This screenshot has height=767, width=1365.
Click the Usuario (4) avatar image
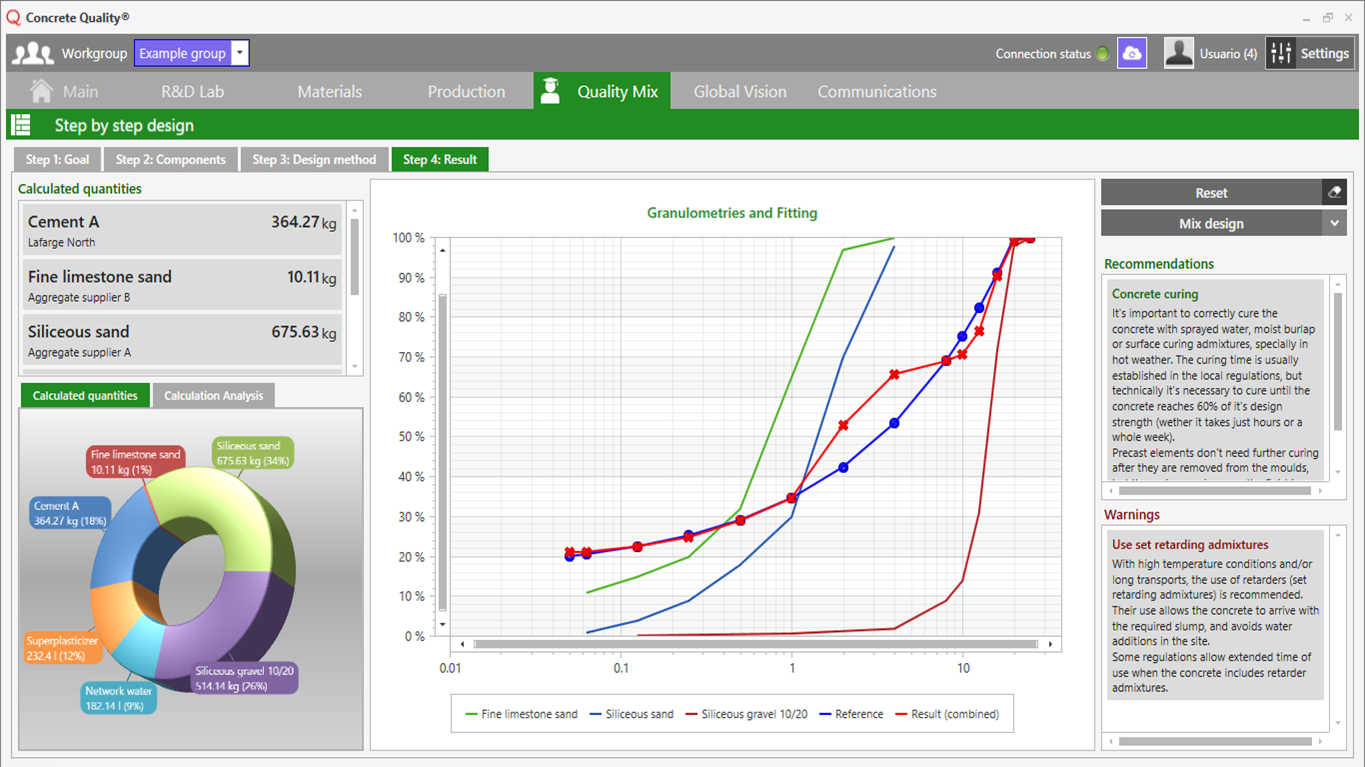tap(1178, 52)
